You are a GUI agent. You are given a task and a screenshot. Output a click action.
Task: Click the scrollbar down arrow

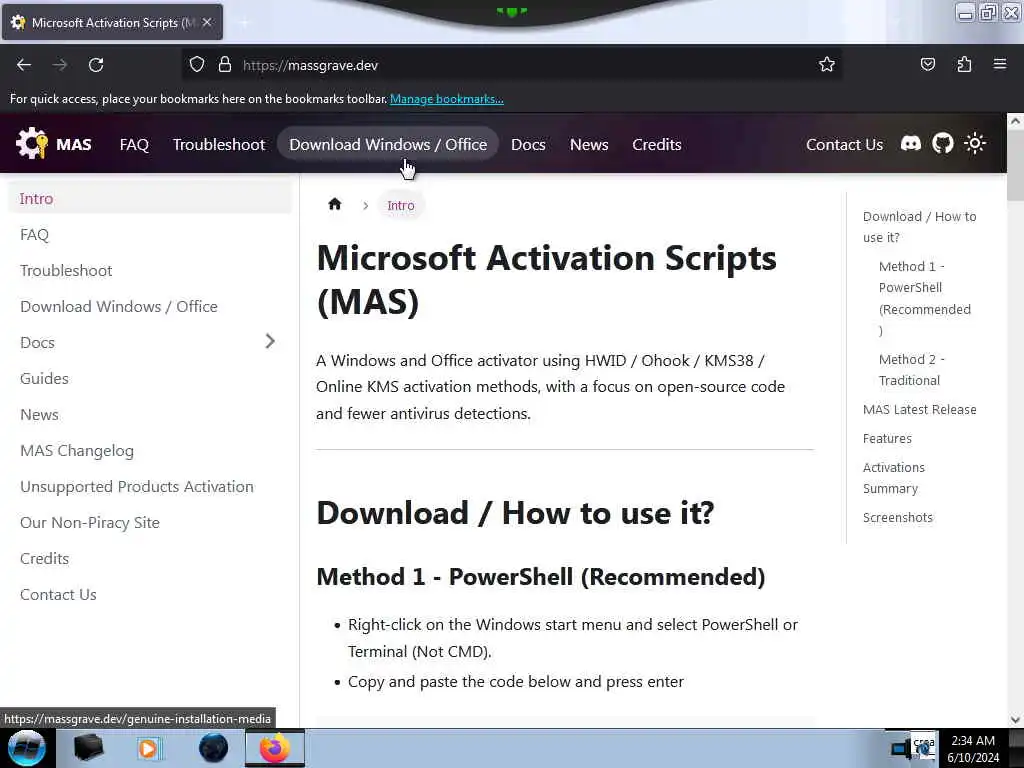click(x=1015, y=720)
